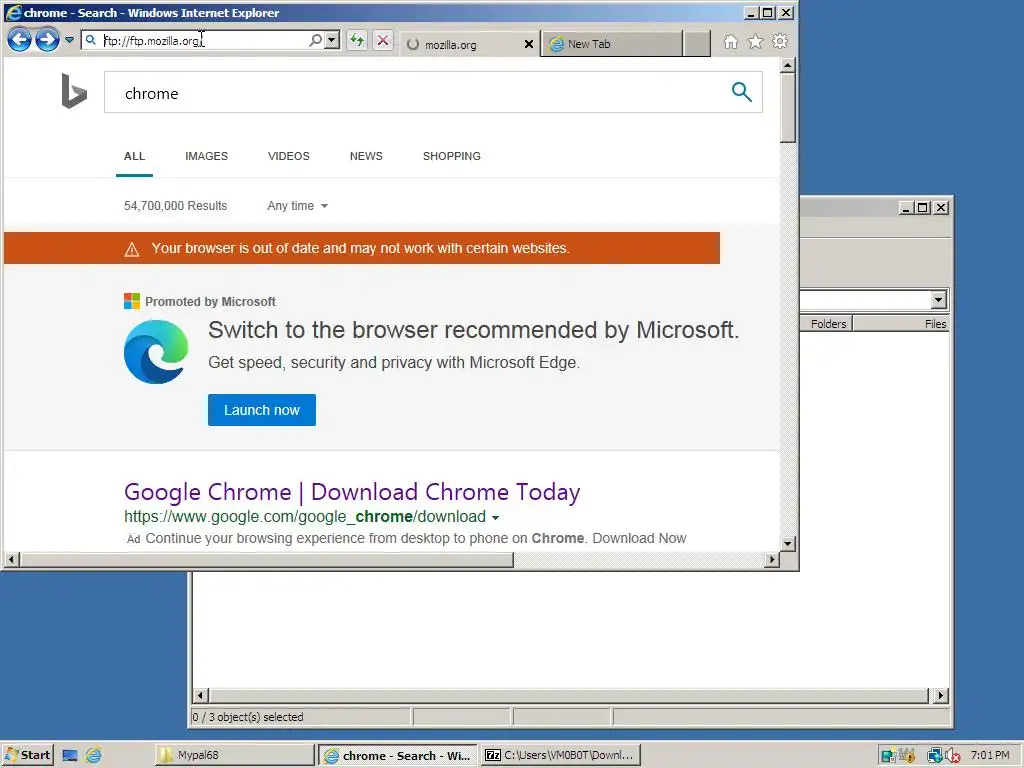Minimize the 7-Zip background window
1024x768 pixels.
(906, 208)
